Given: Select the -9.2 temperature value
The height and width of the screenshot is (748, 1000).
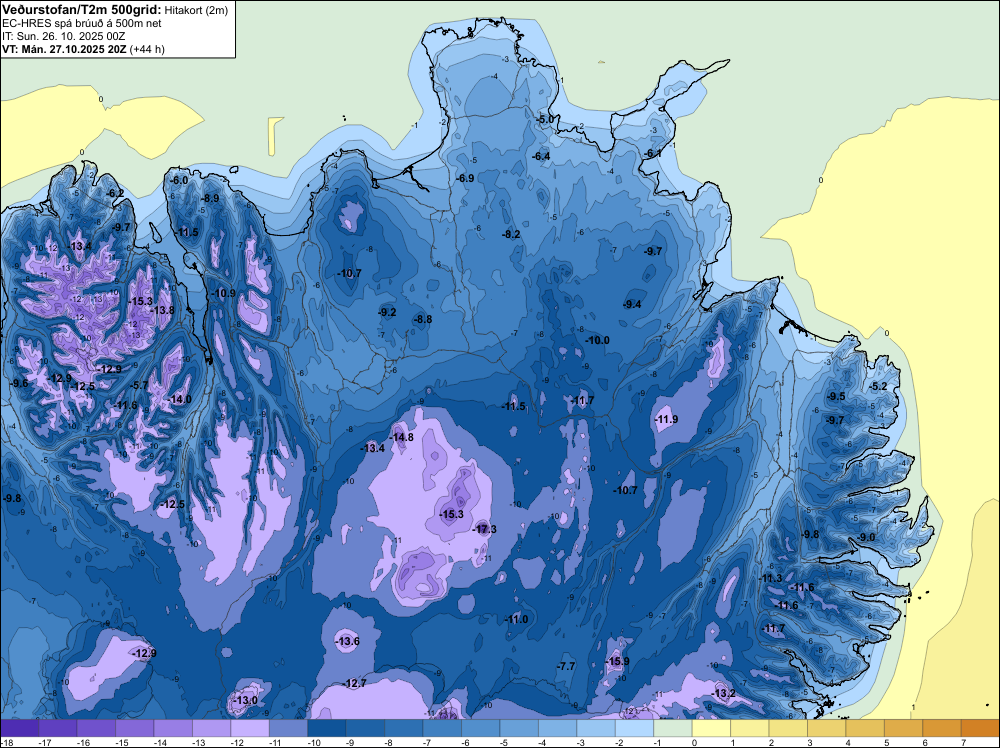Looking at the screenshot, I should tap(387, 312).
